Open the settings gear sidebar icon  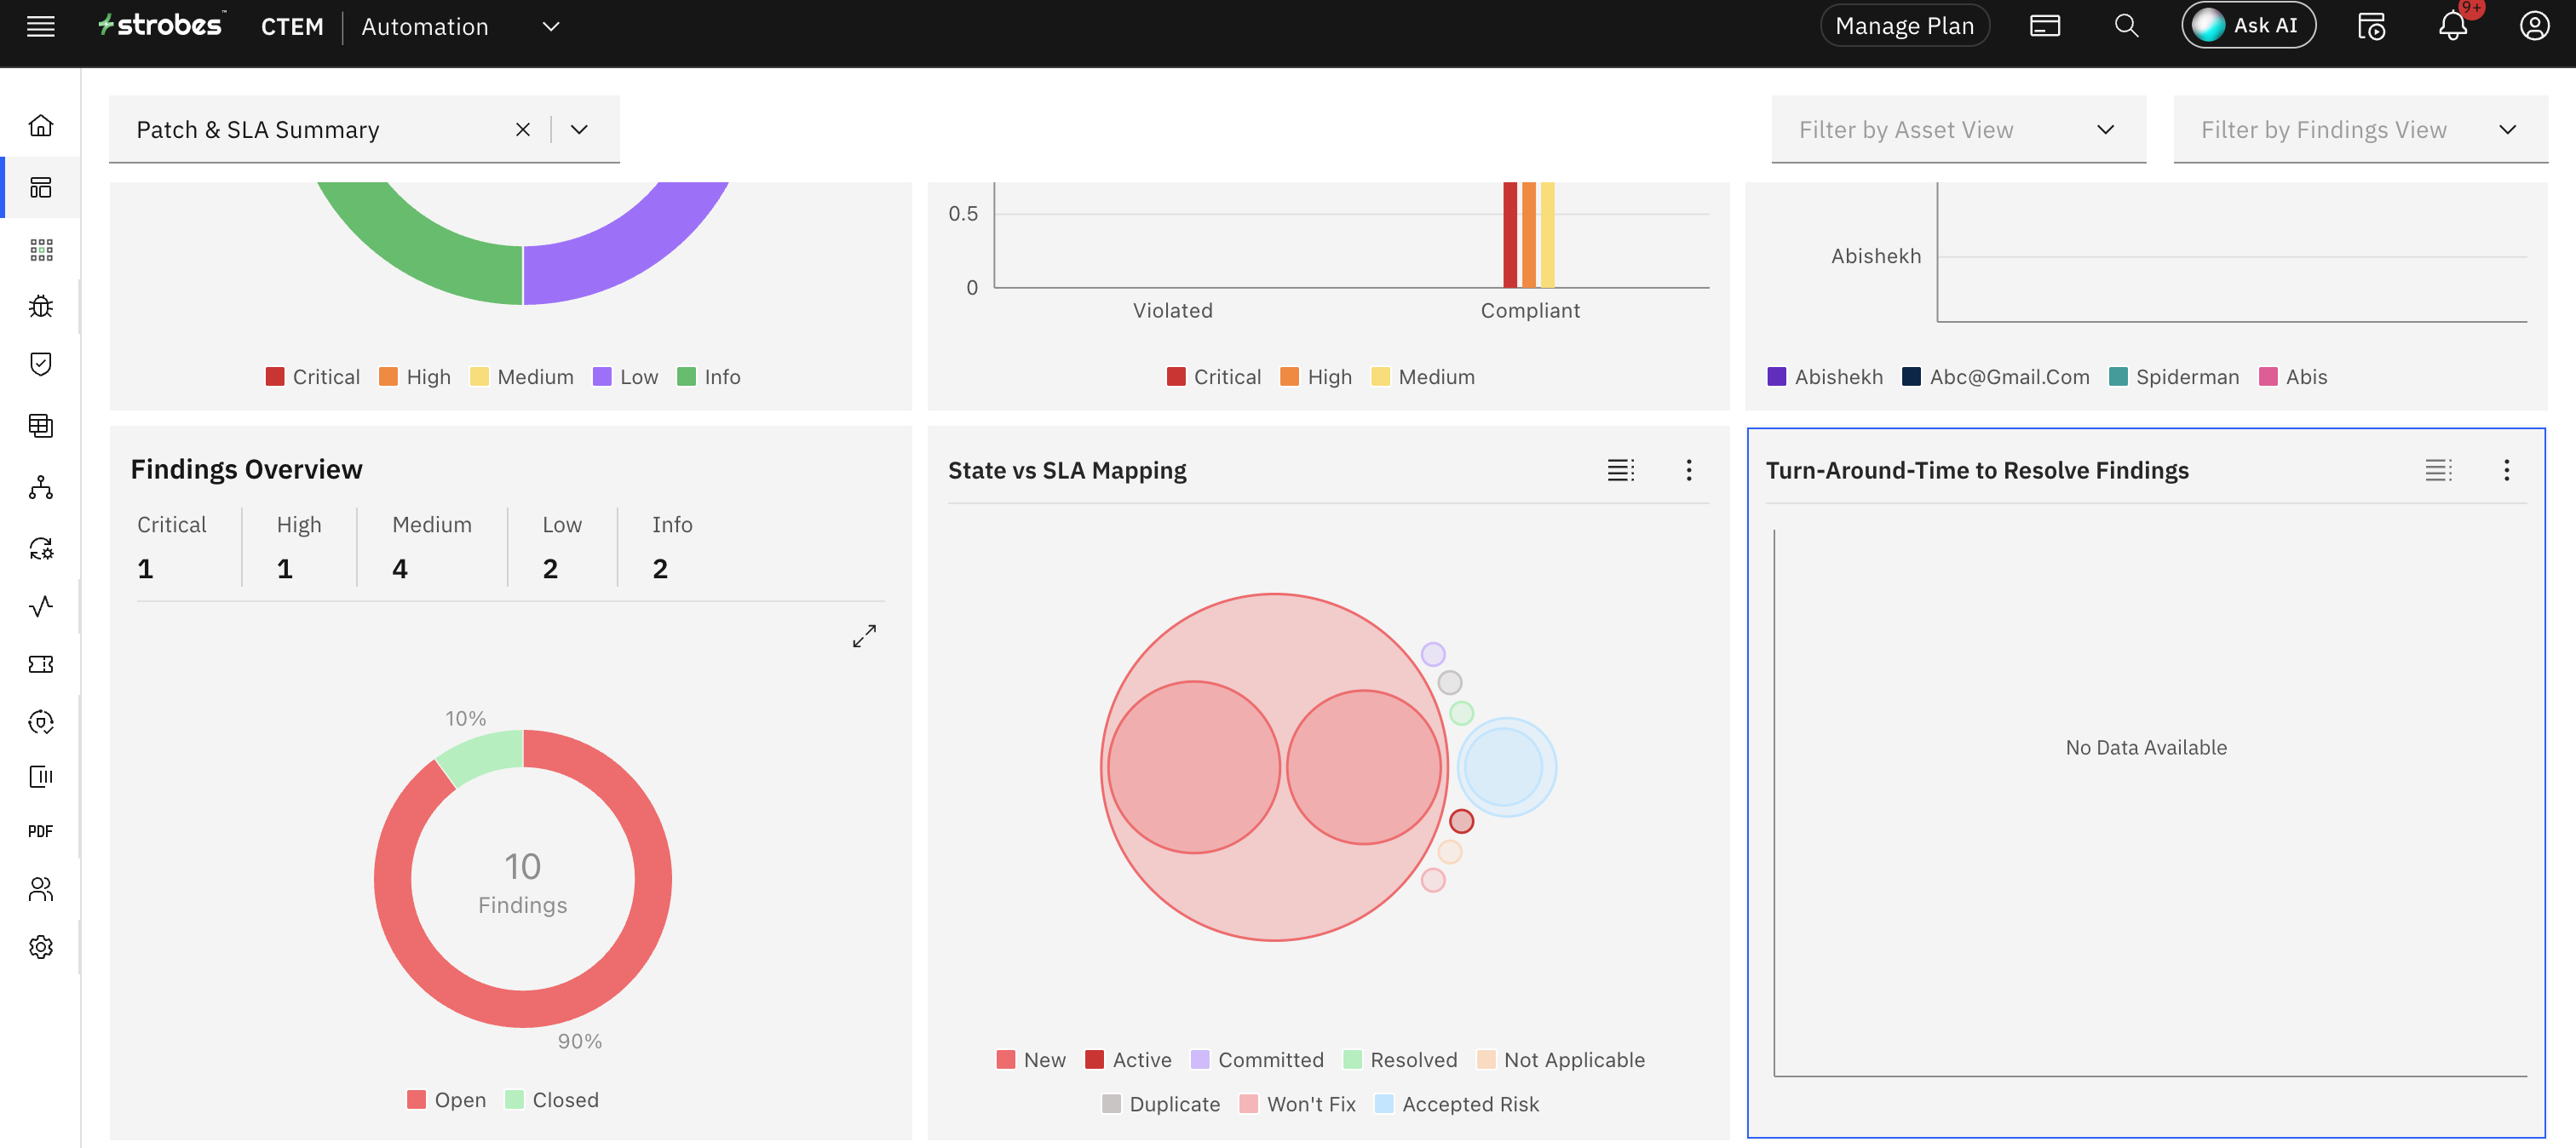click(x=41, y=946)
